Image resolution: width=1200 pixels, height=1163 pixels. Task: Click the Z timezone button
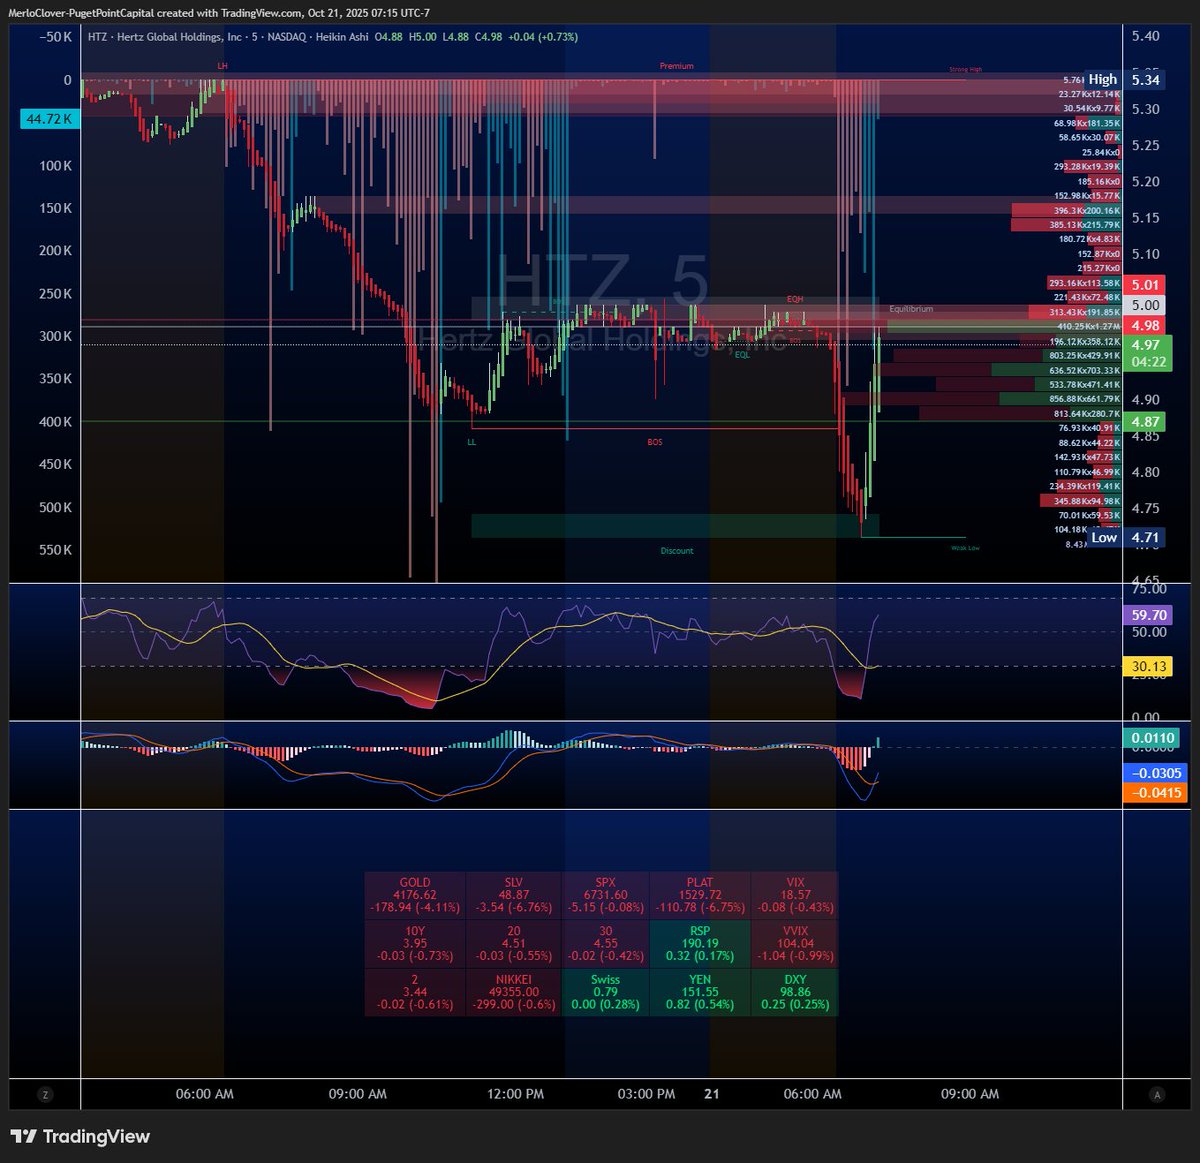pos(45,1095)
